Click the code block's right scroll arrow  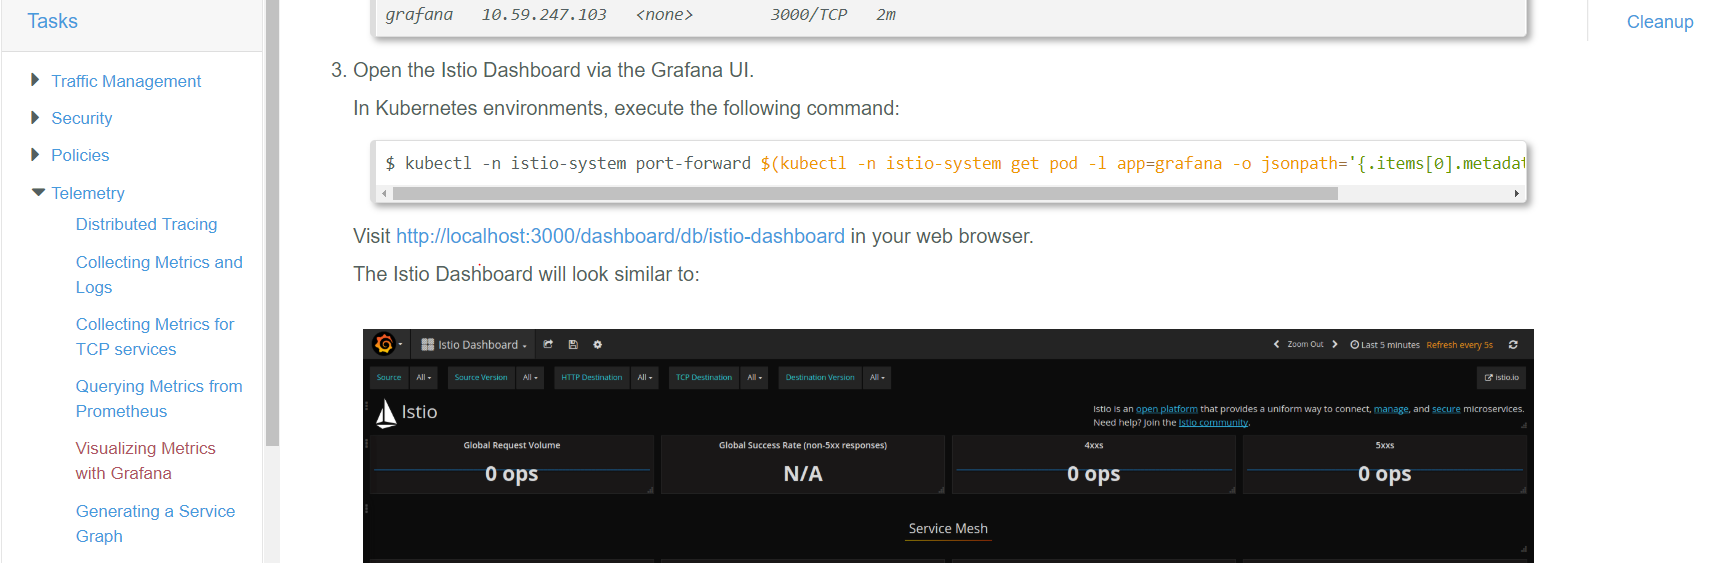(1516, 194)
